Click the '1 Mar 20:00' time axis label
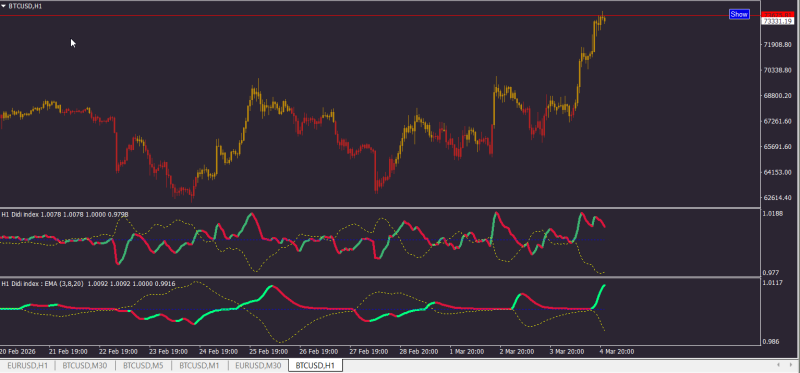 tap(467, 352)
